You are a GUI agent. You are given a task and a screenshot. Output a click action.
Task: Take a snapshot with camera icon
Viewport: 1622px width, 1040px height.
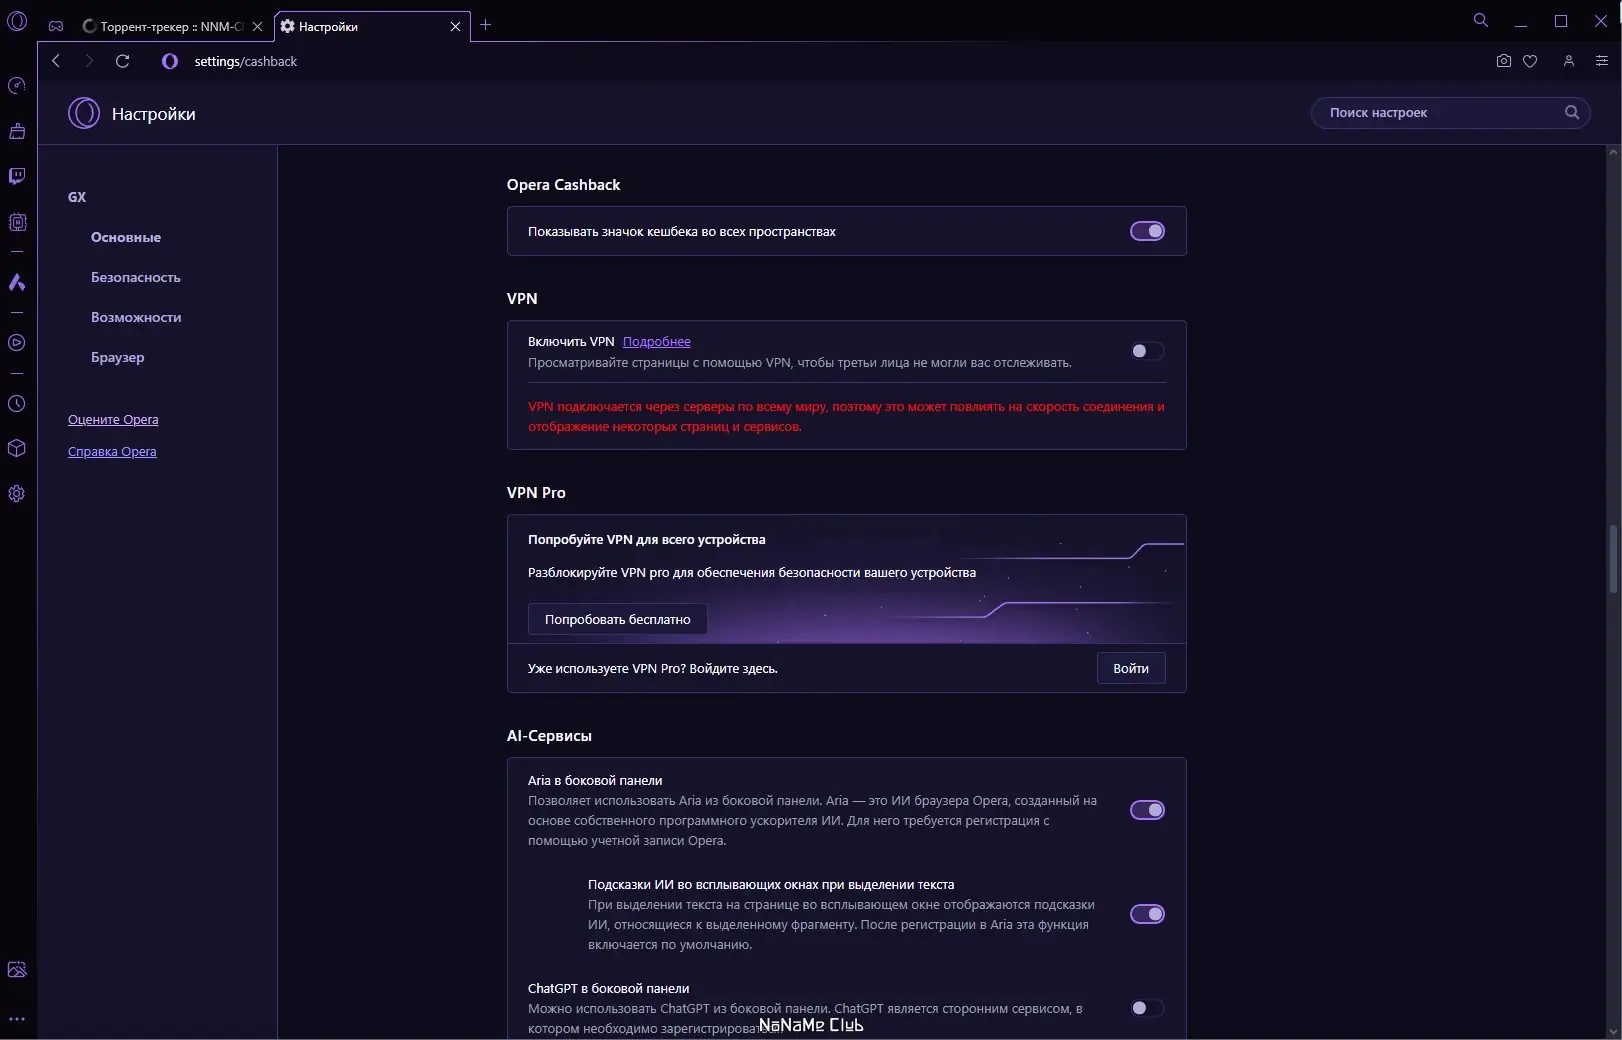[1503, 61]
